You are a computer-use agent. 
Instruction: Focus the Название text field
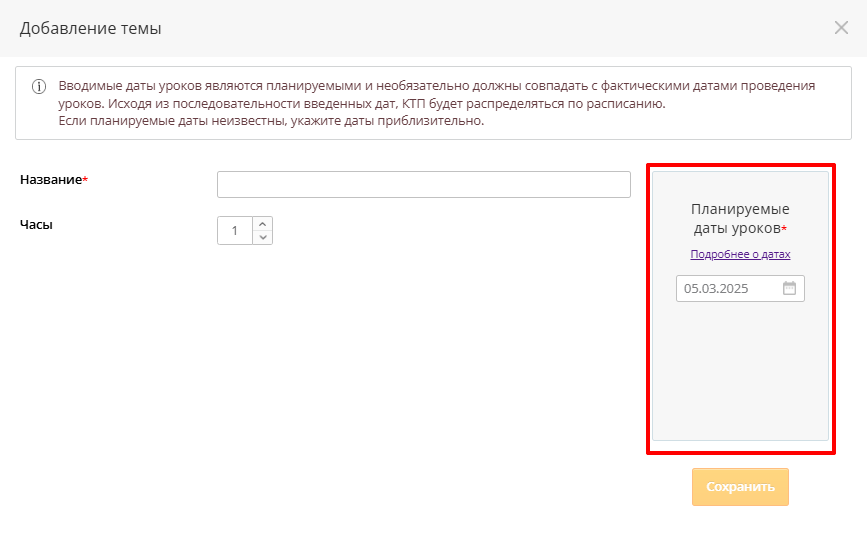423,185
